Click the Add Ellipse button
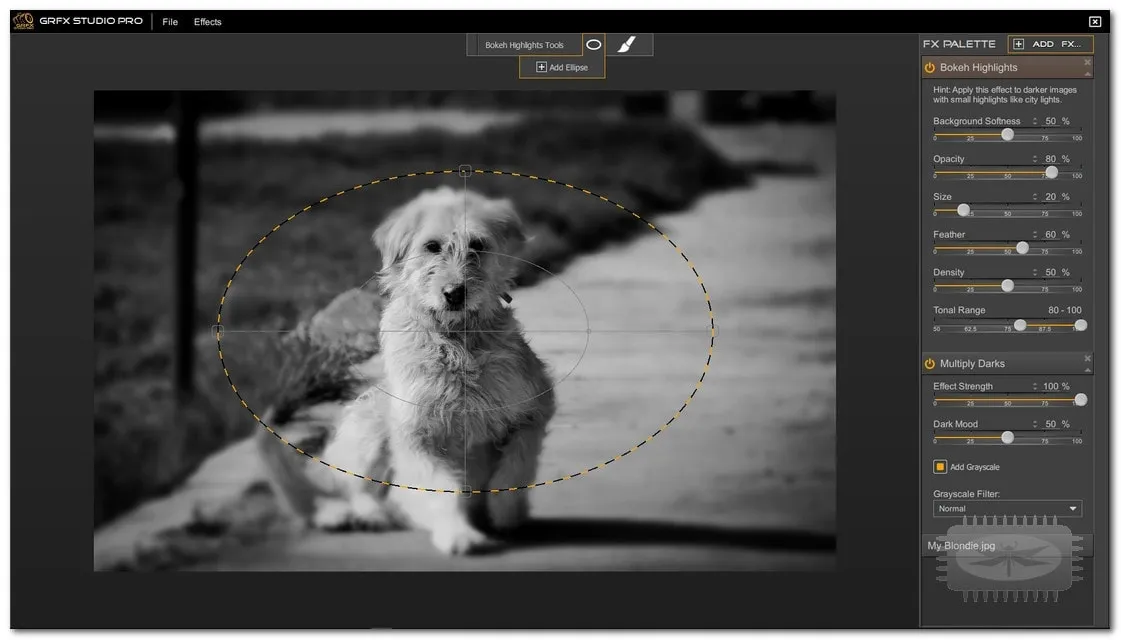1121x640 pixels. coord(562,67)
